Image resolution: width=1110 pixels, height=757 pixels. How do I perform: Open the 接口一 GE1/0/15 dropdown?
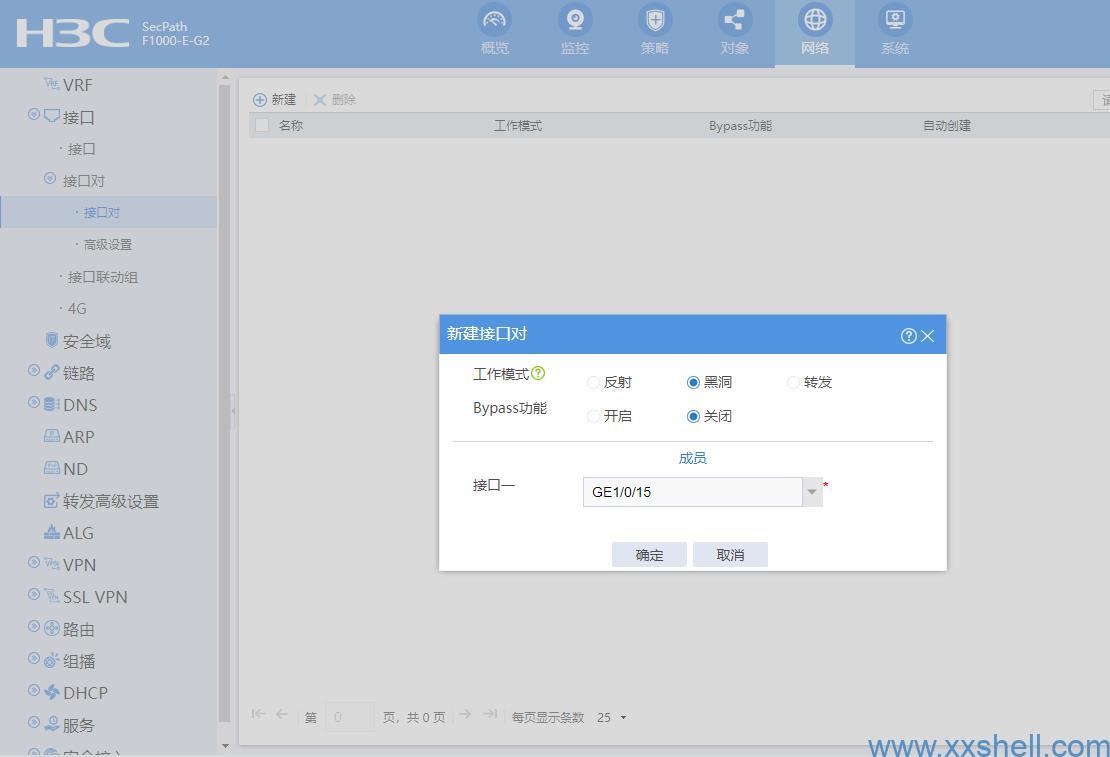click(811, 492)
